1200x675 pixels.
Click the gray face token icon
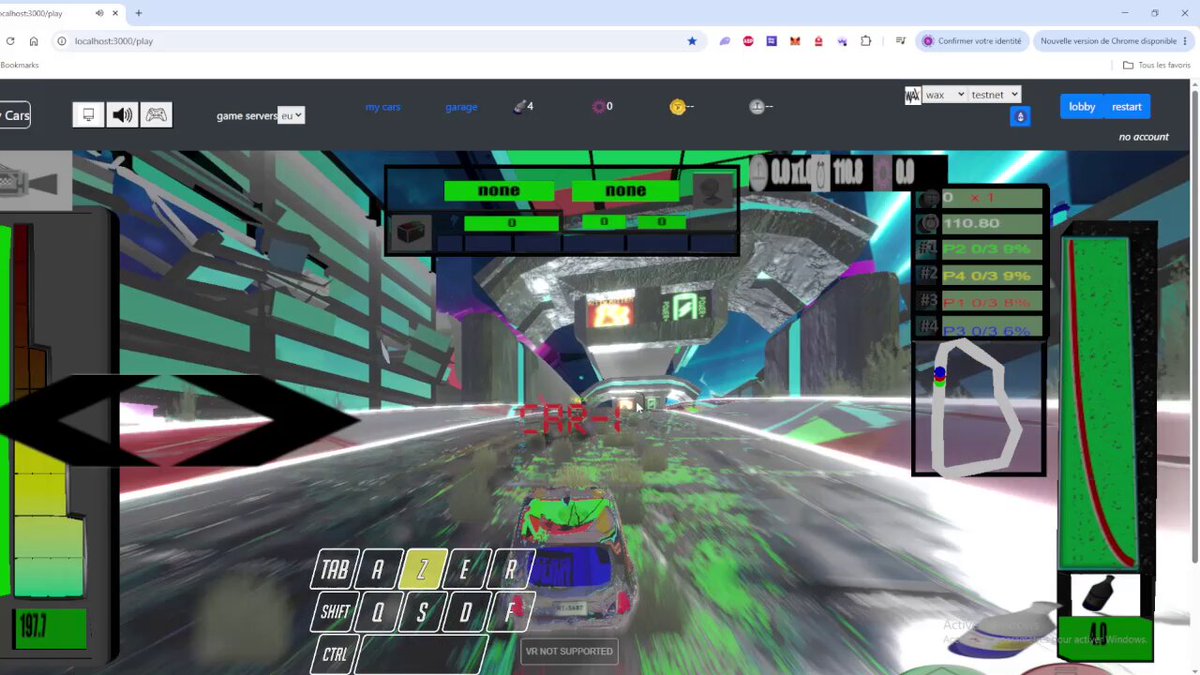click(x=757, y=107)
